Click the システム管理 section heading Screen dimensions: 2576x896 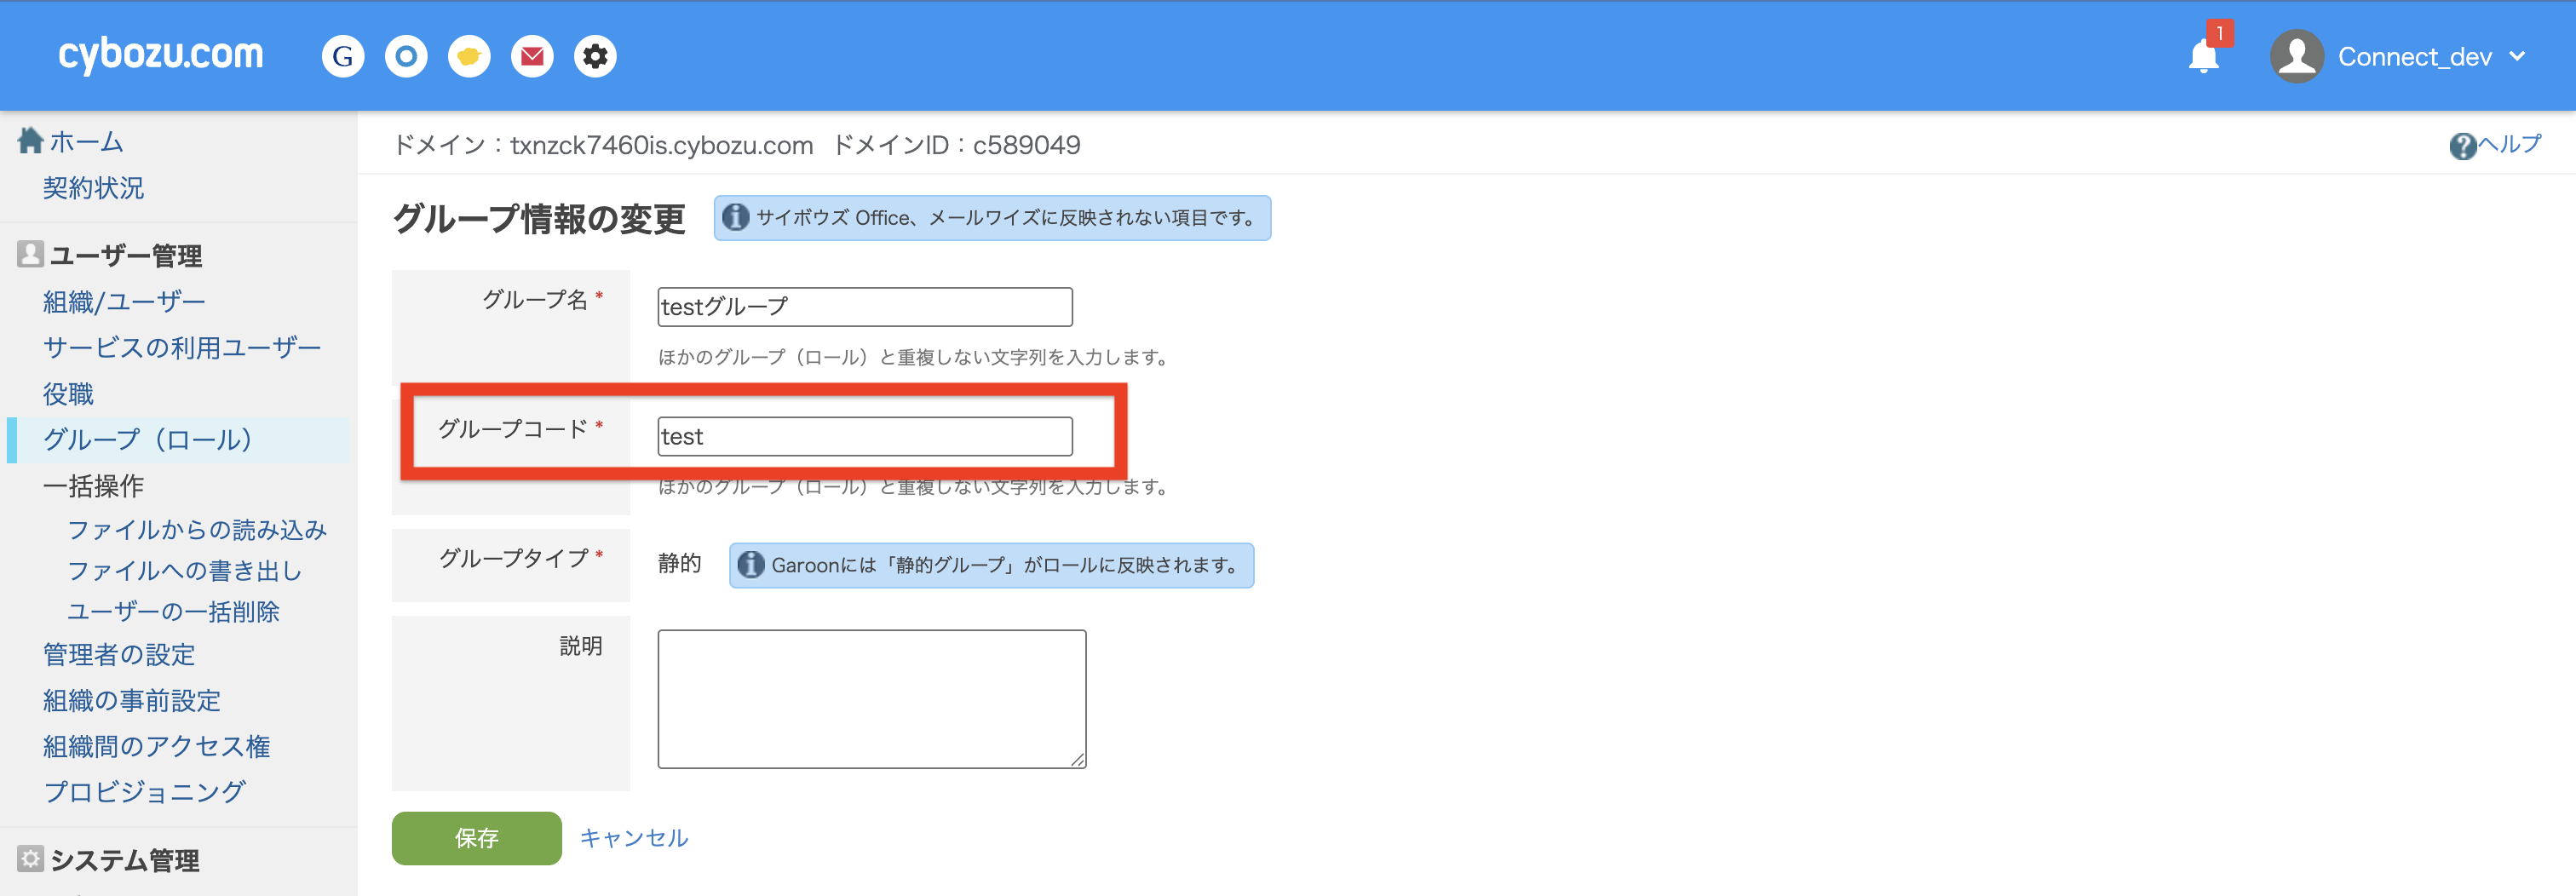(x=125, y=860)
